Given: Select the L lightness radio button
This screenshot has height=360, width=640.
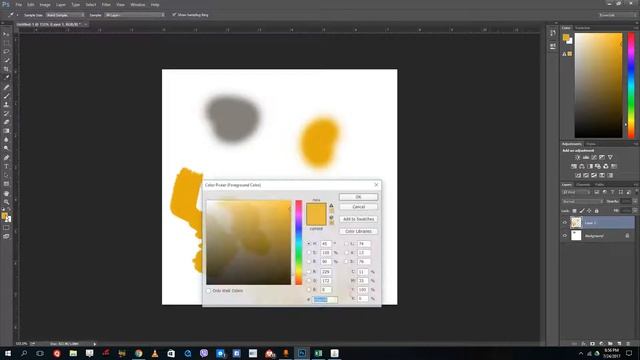Looking at the screenshot, I should click(x=347, y=244).
